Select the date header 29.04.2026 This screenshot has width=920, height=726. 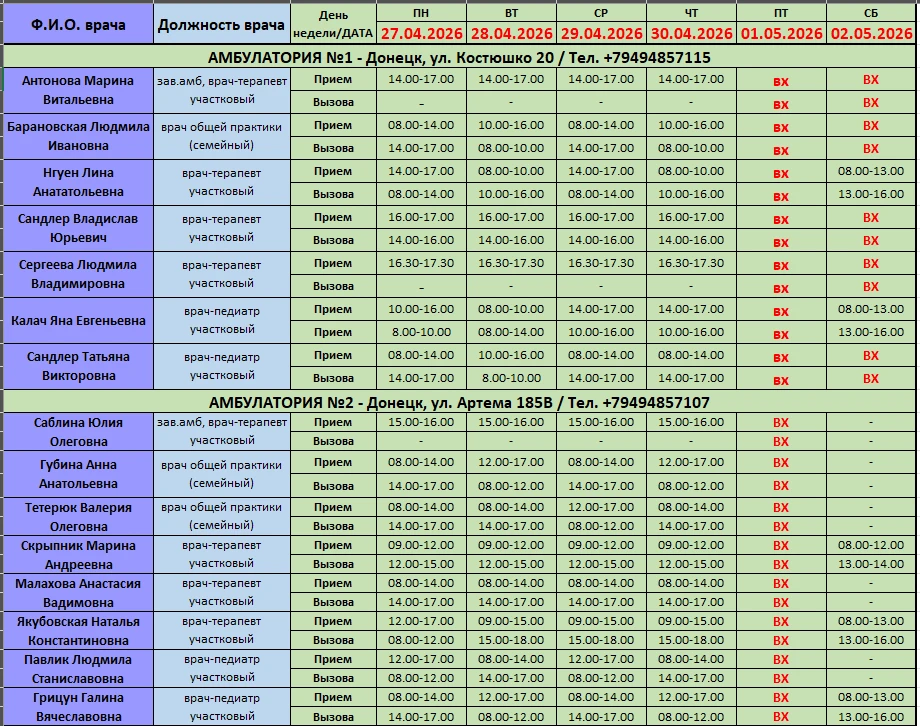(601, 33)
